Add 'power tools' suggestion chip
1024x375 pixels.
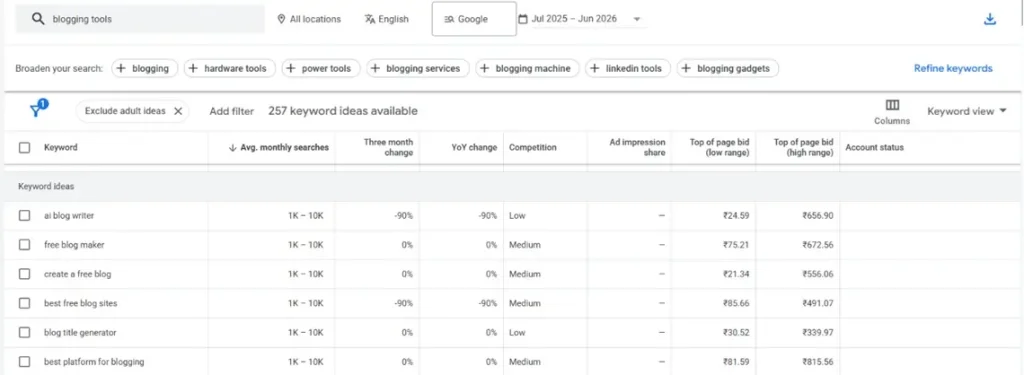click(321, 69)
